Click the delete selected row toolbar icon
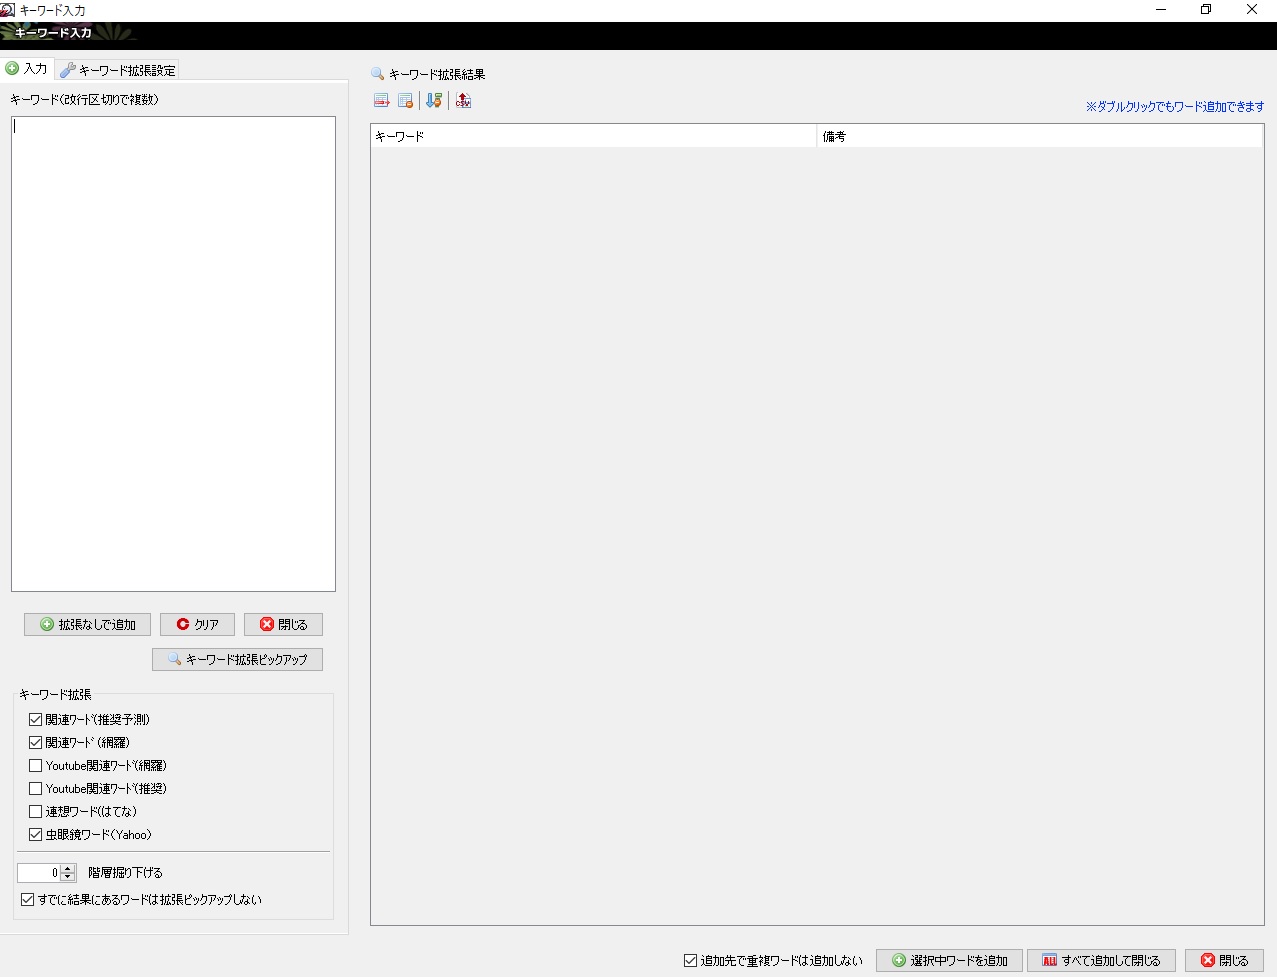1277x977 pixels. pyautogui.click(x=381, y=100)
